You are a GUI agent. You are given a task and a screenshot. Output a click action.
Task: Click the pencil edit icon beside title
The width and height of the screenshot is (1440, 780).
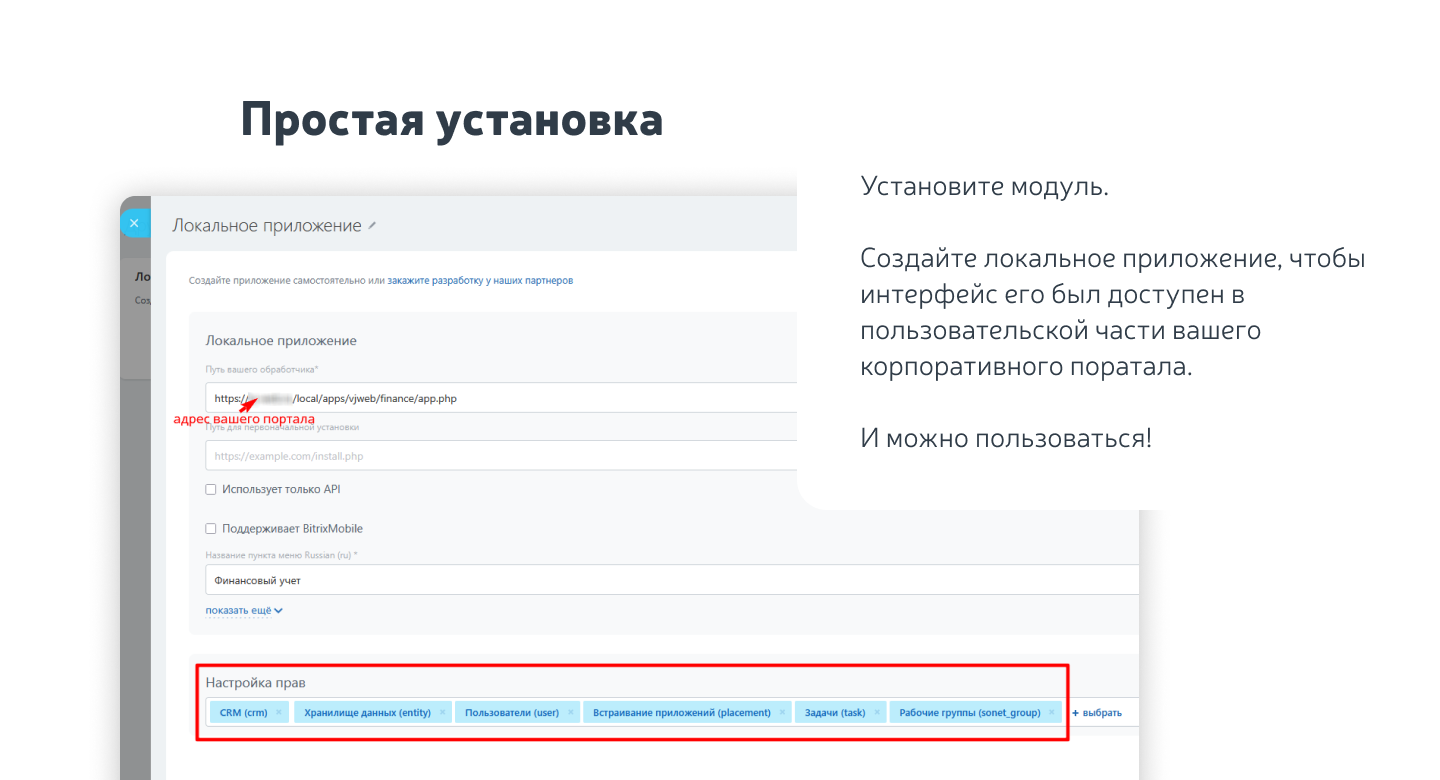point(372,226)
